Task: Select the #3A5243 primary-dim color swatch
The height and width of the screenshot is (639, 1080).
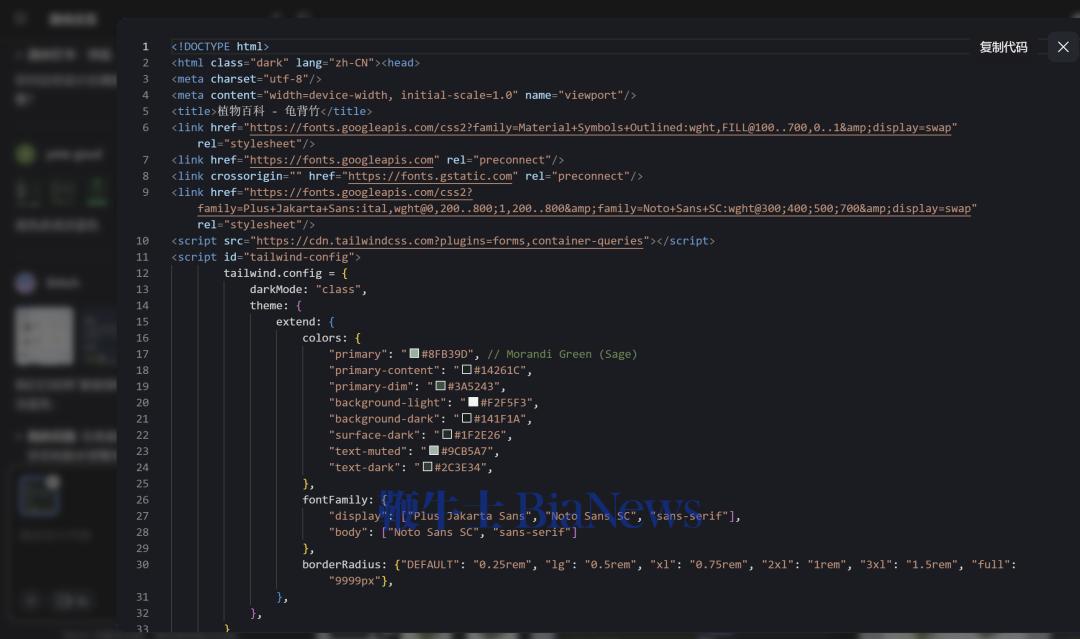Action: (440, 386)
